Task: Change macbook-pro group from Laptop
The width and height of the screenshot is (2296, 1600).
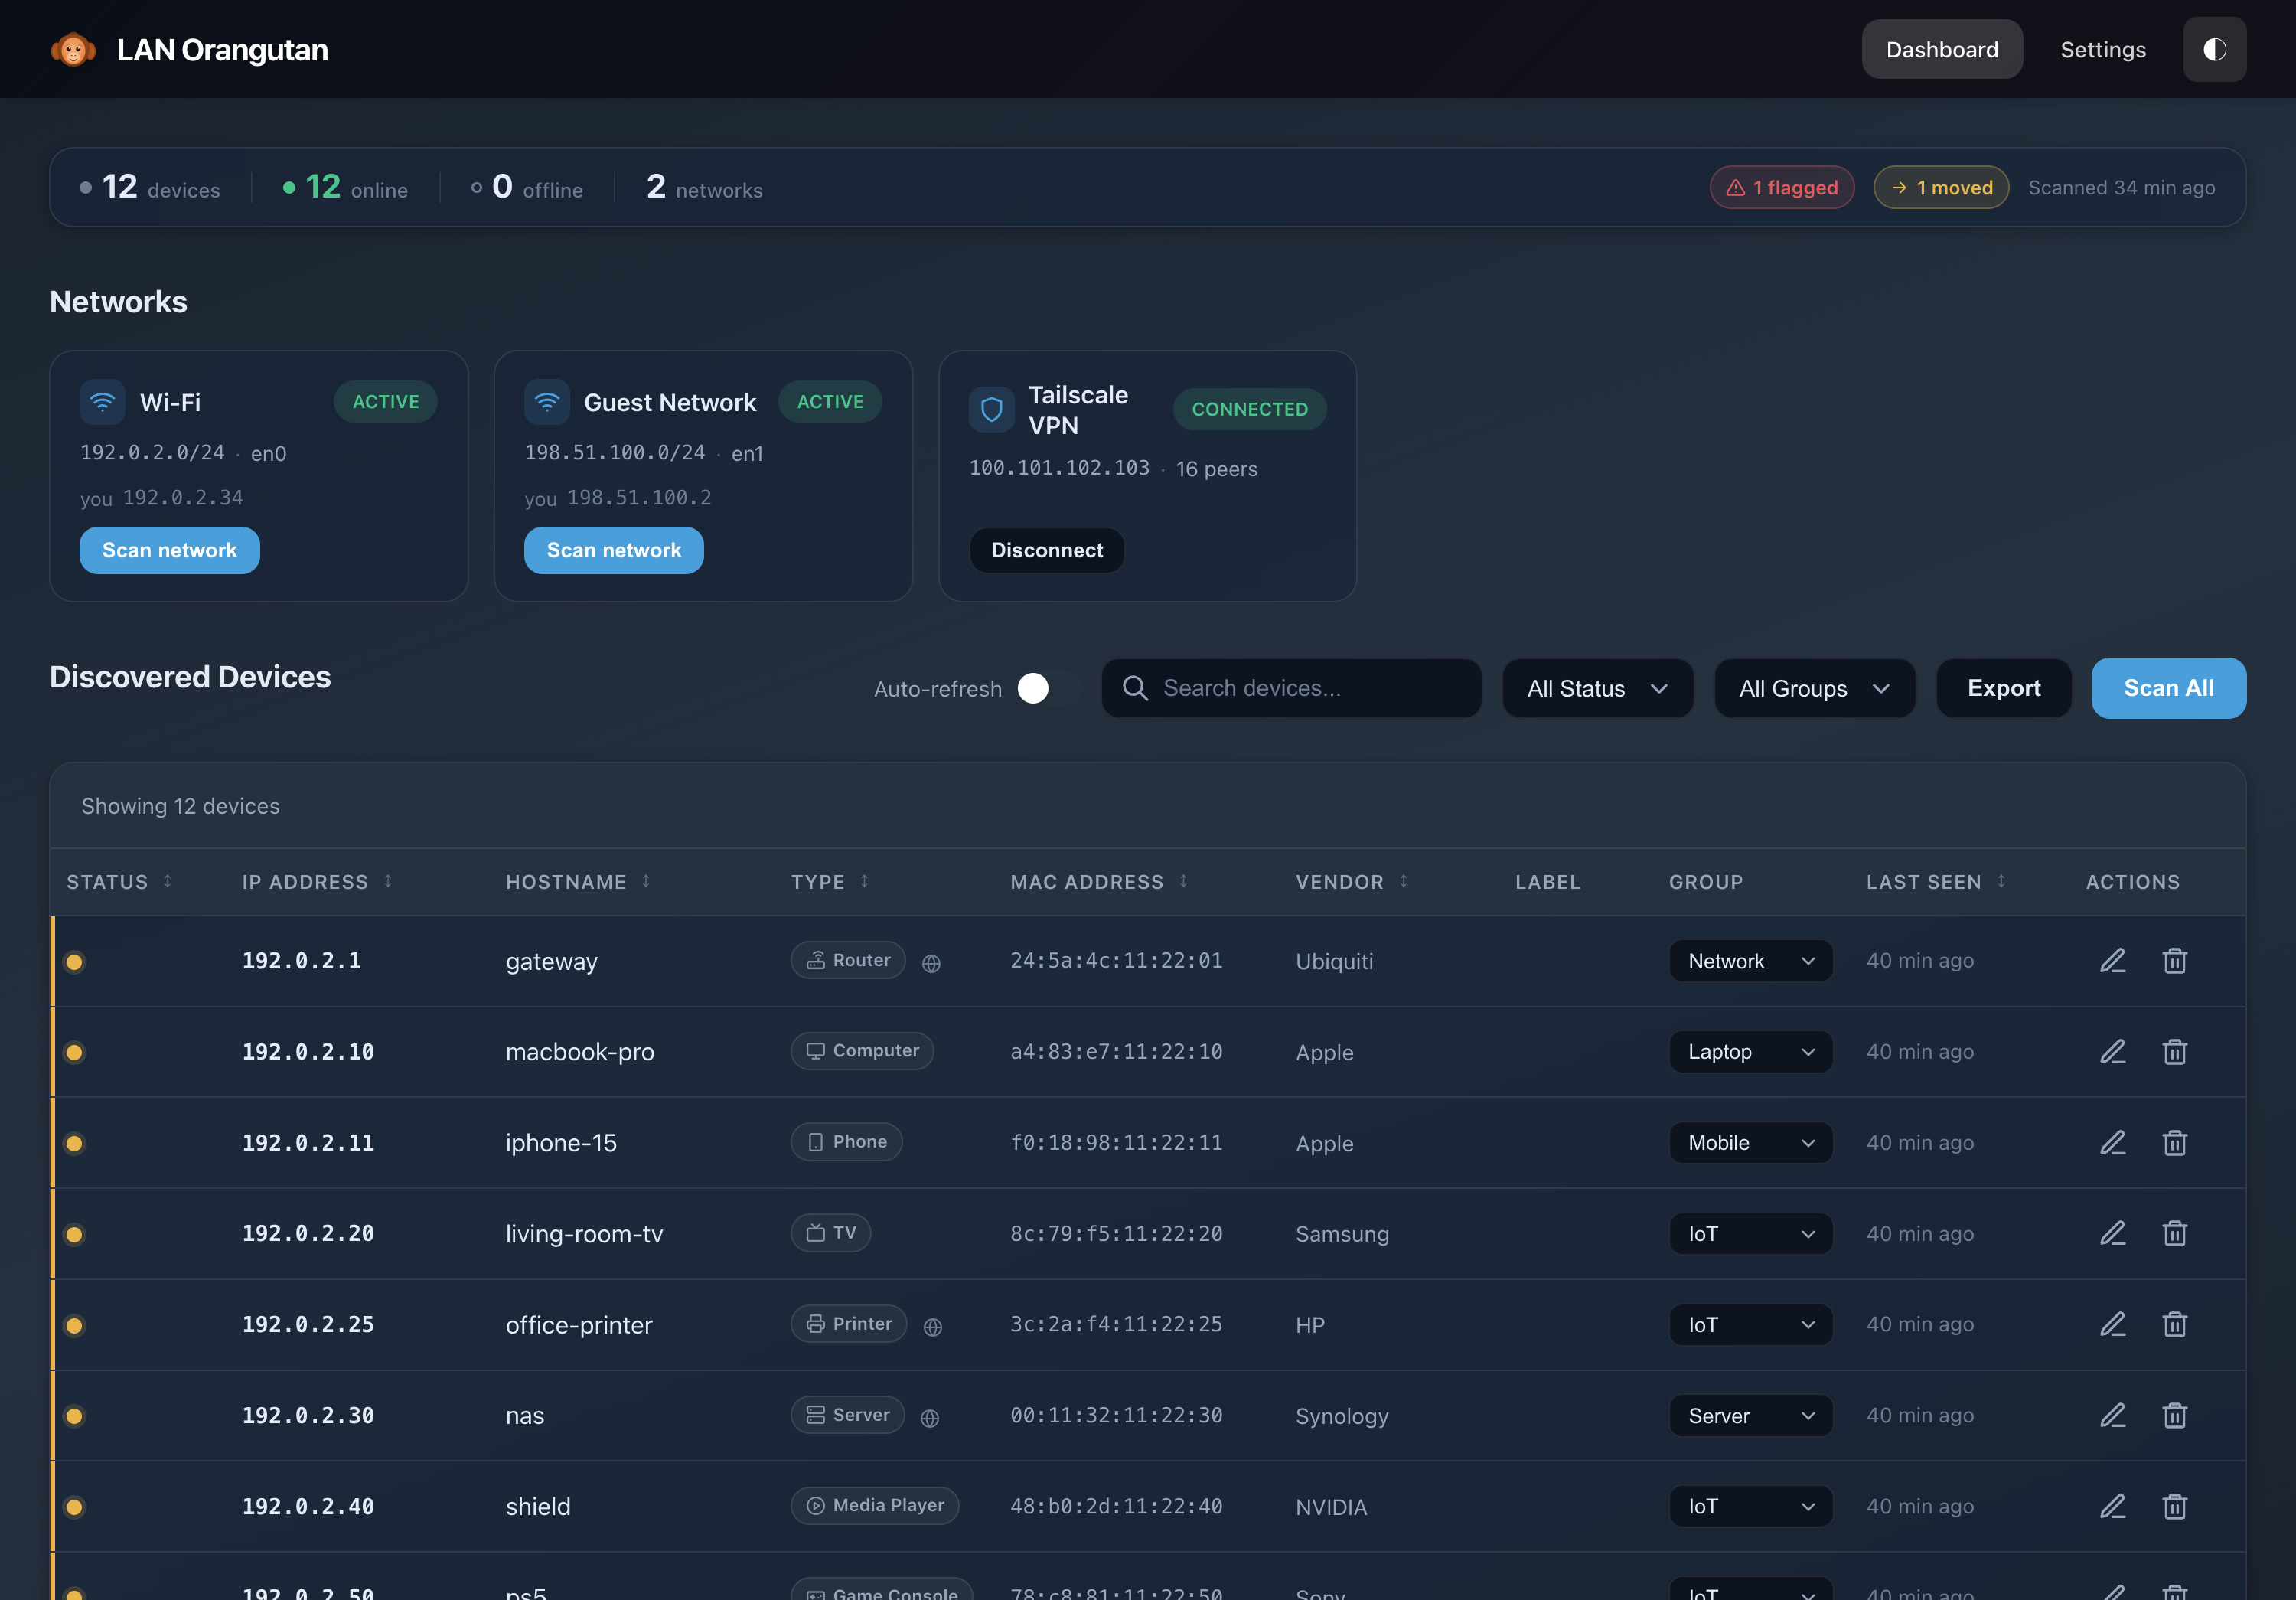Action: (1750, 1052)
